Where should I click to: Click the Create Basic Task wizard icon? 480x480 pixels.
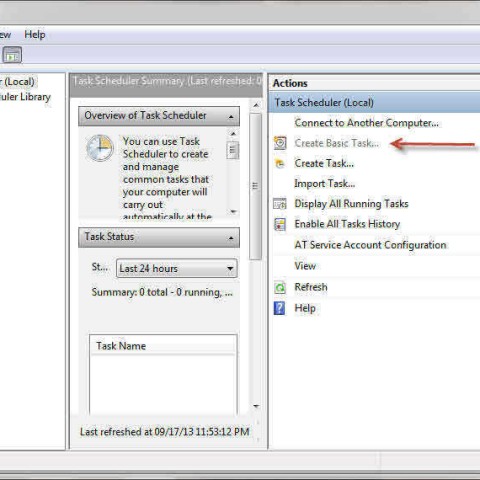(280, 143)
